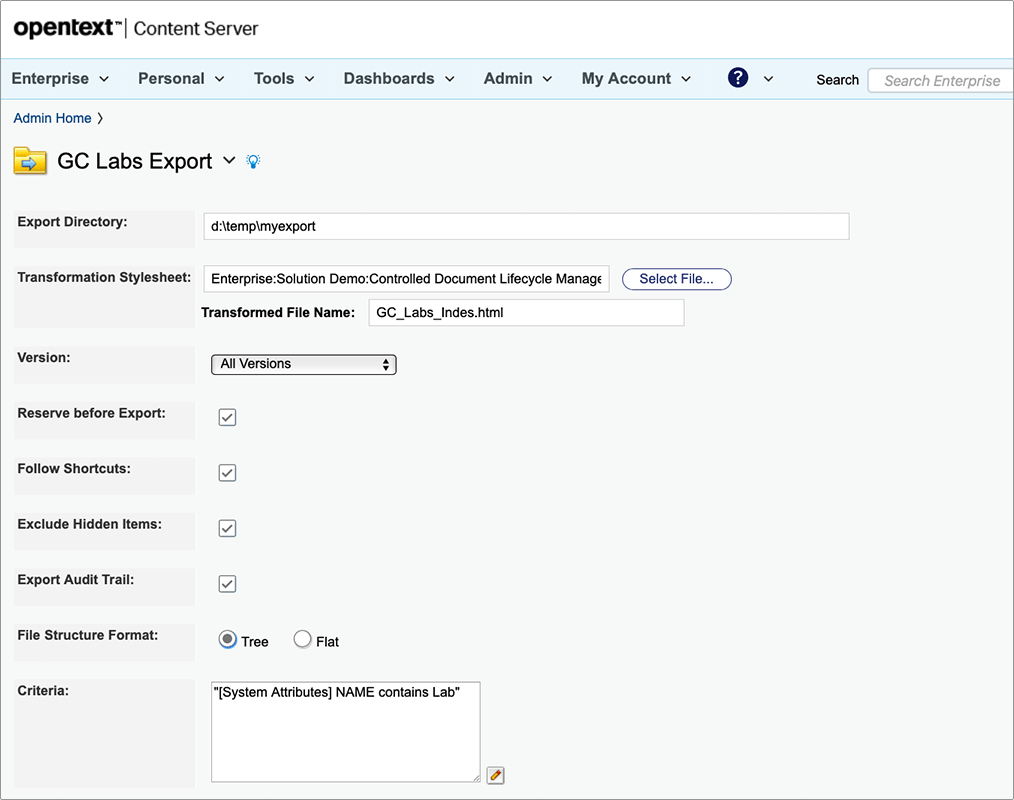Click the Transformation Stylesheet path field
1014x800 pixels.
point(406,279)
